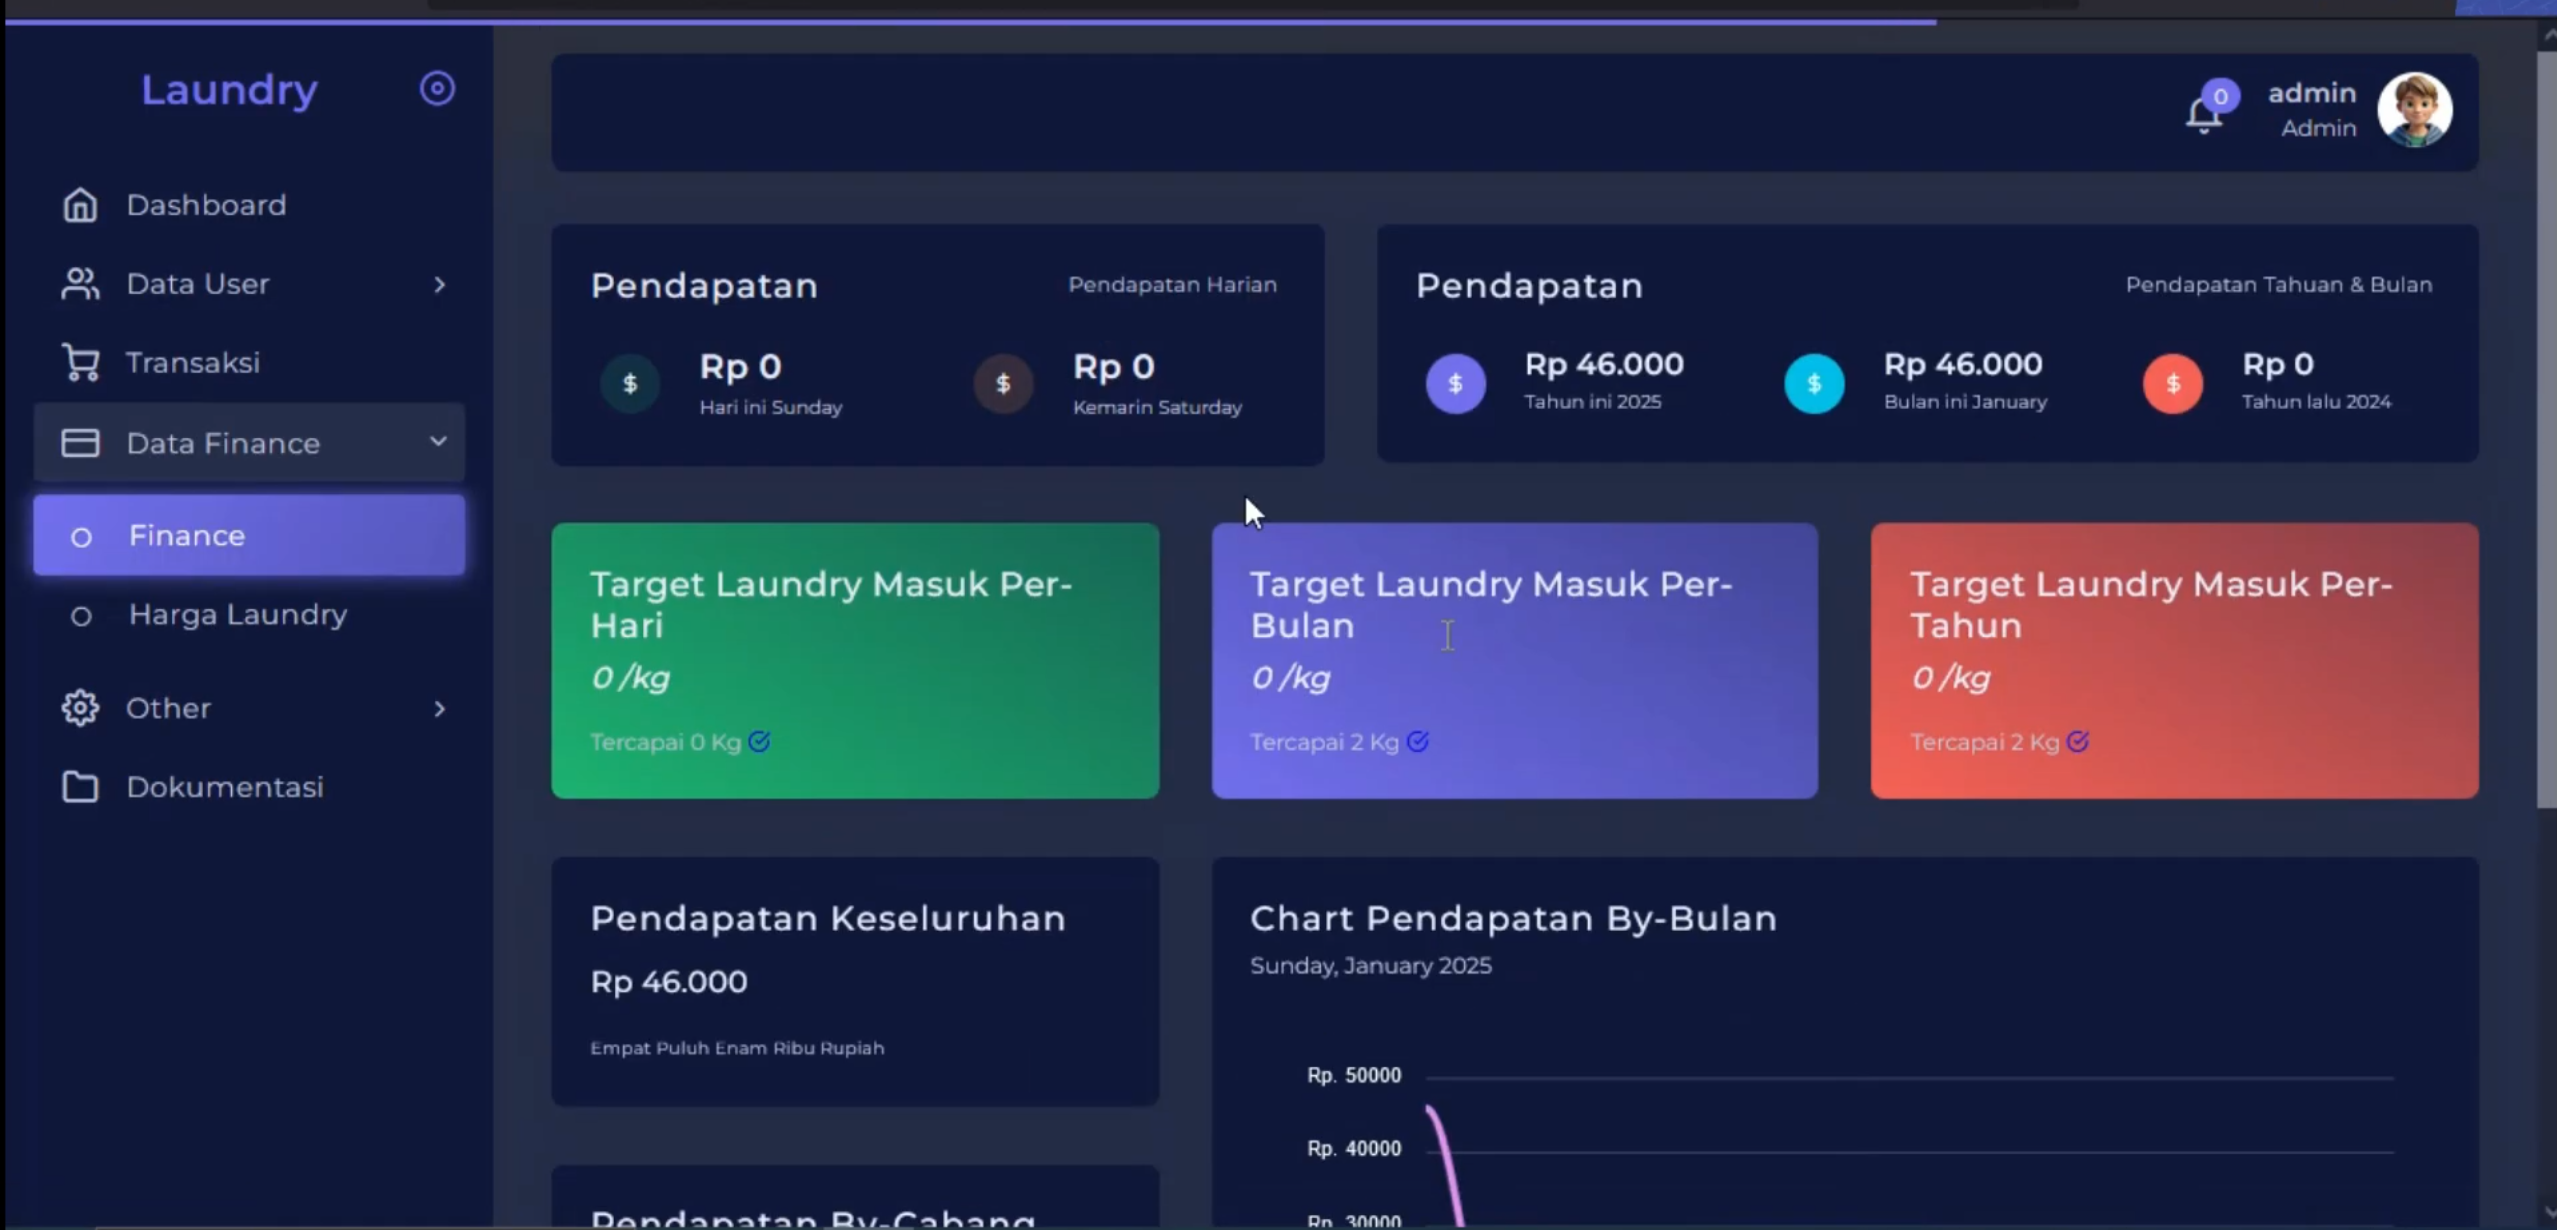The width and height of the screenshot is (2557, 1230).
Task: Click Pendapatan Keseluruhan Rp 46.000 amount
Action: [668, 982]
